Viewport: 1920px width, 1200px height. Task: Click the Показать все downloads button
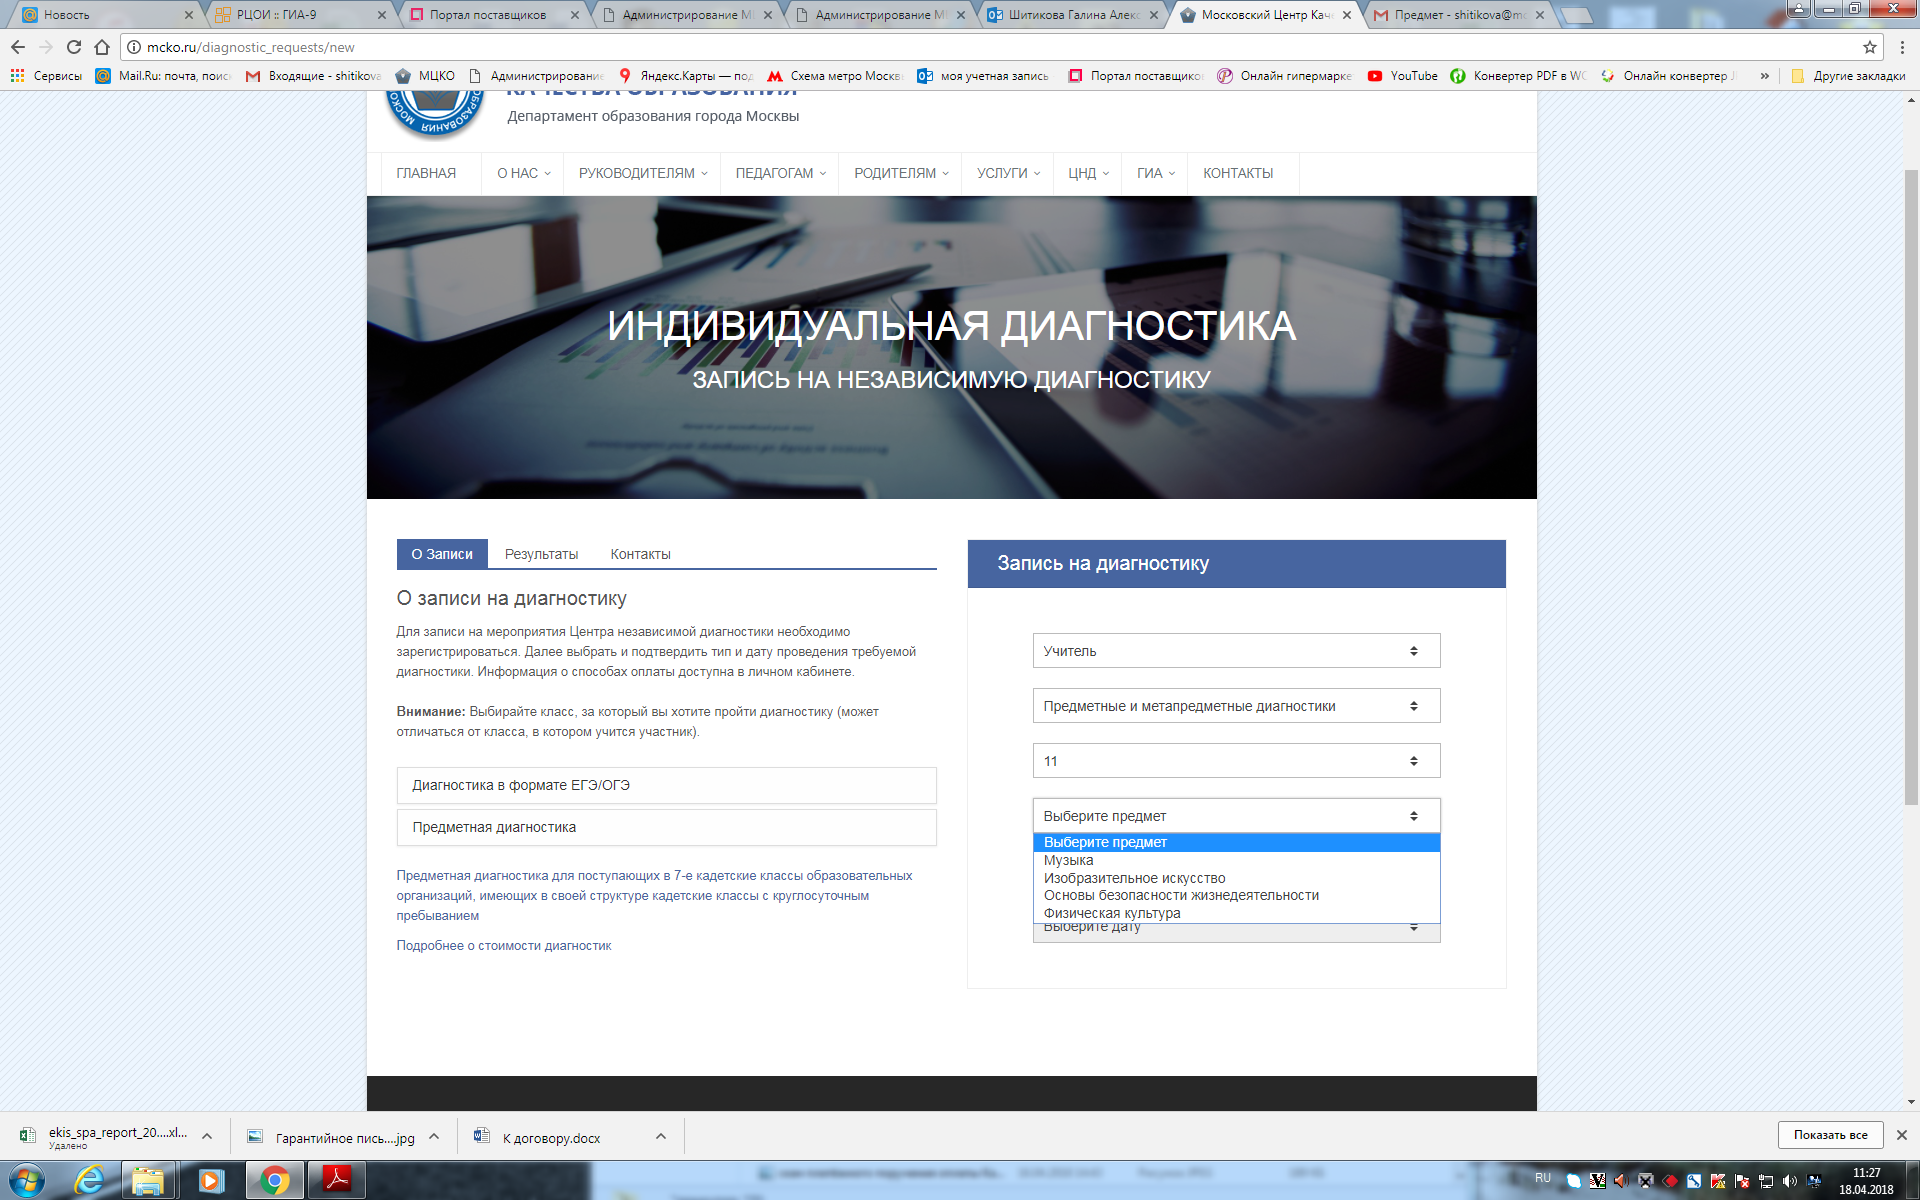click(1830, 1135)
